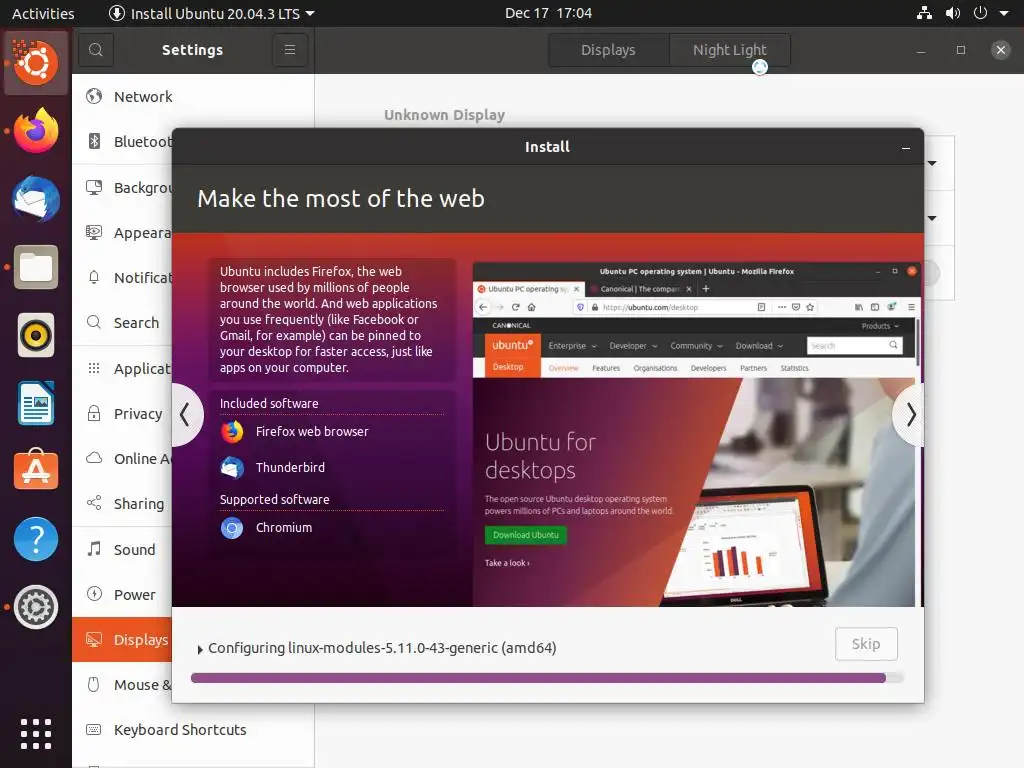Viewport: 1024px width, 768px height.
Task: Click the installation progress bar
Action: click(547, 678)
